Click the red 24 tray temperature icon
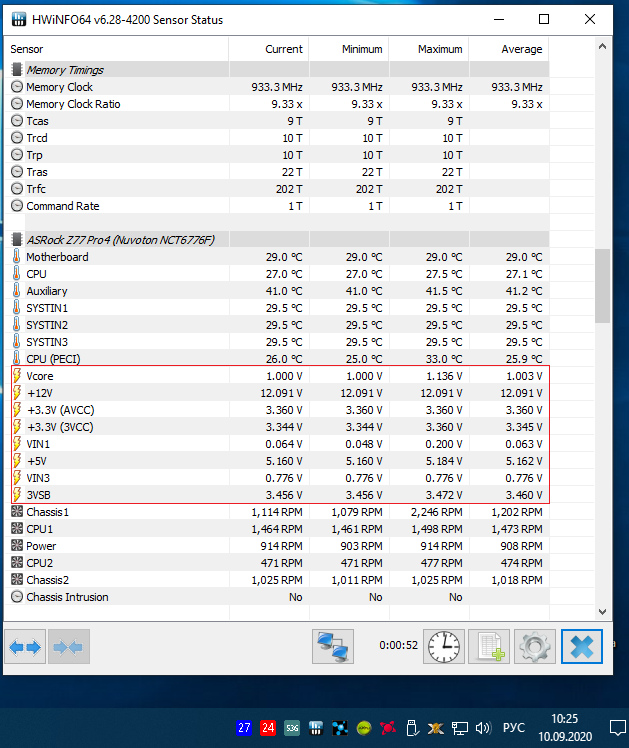The width and height of the screenshot is (629, 748). point(268,728)
